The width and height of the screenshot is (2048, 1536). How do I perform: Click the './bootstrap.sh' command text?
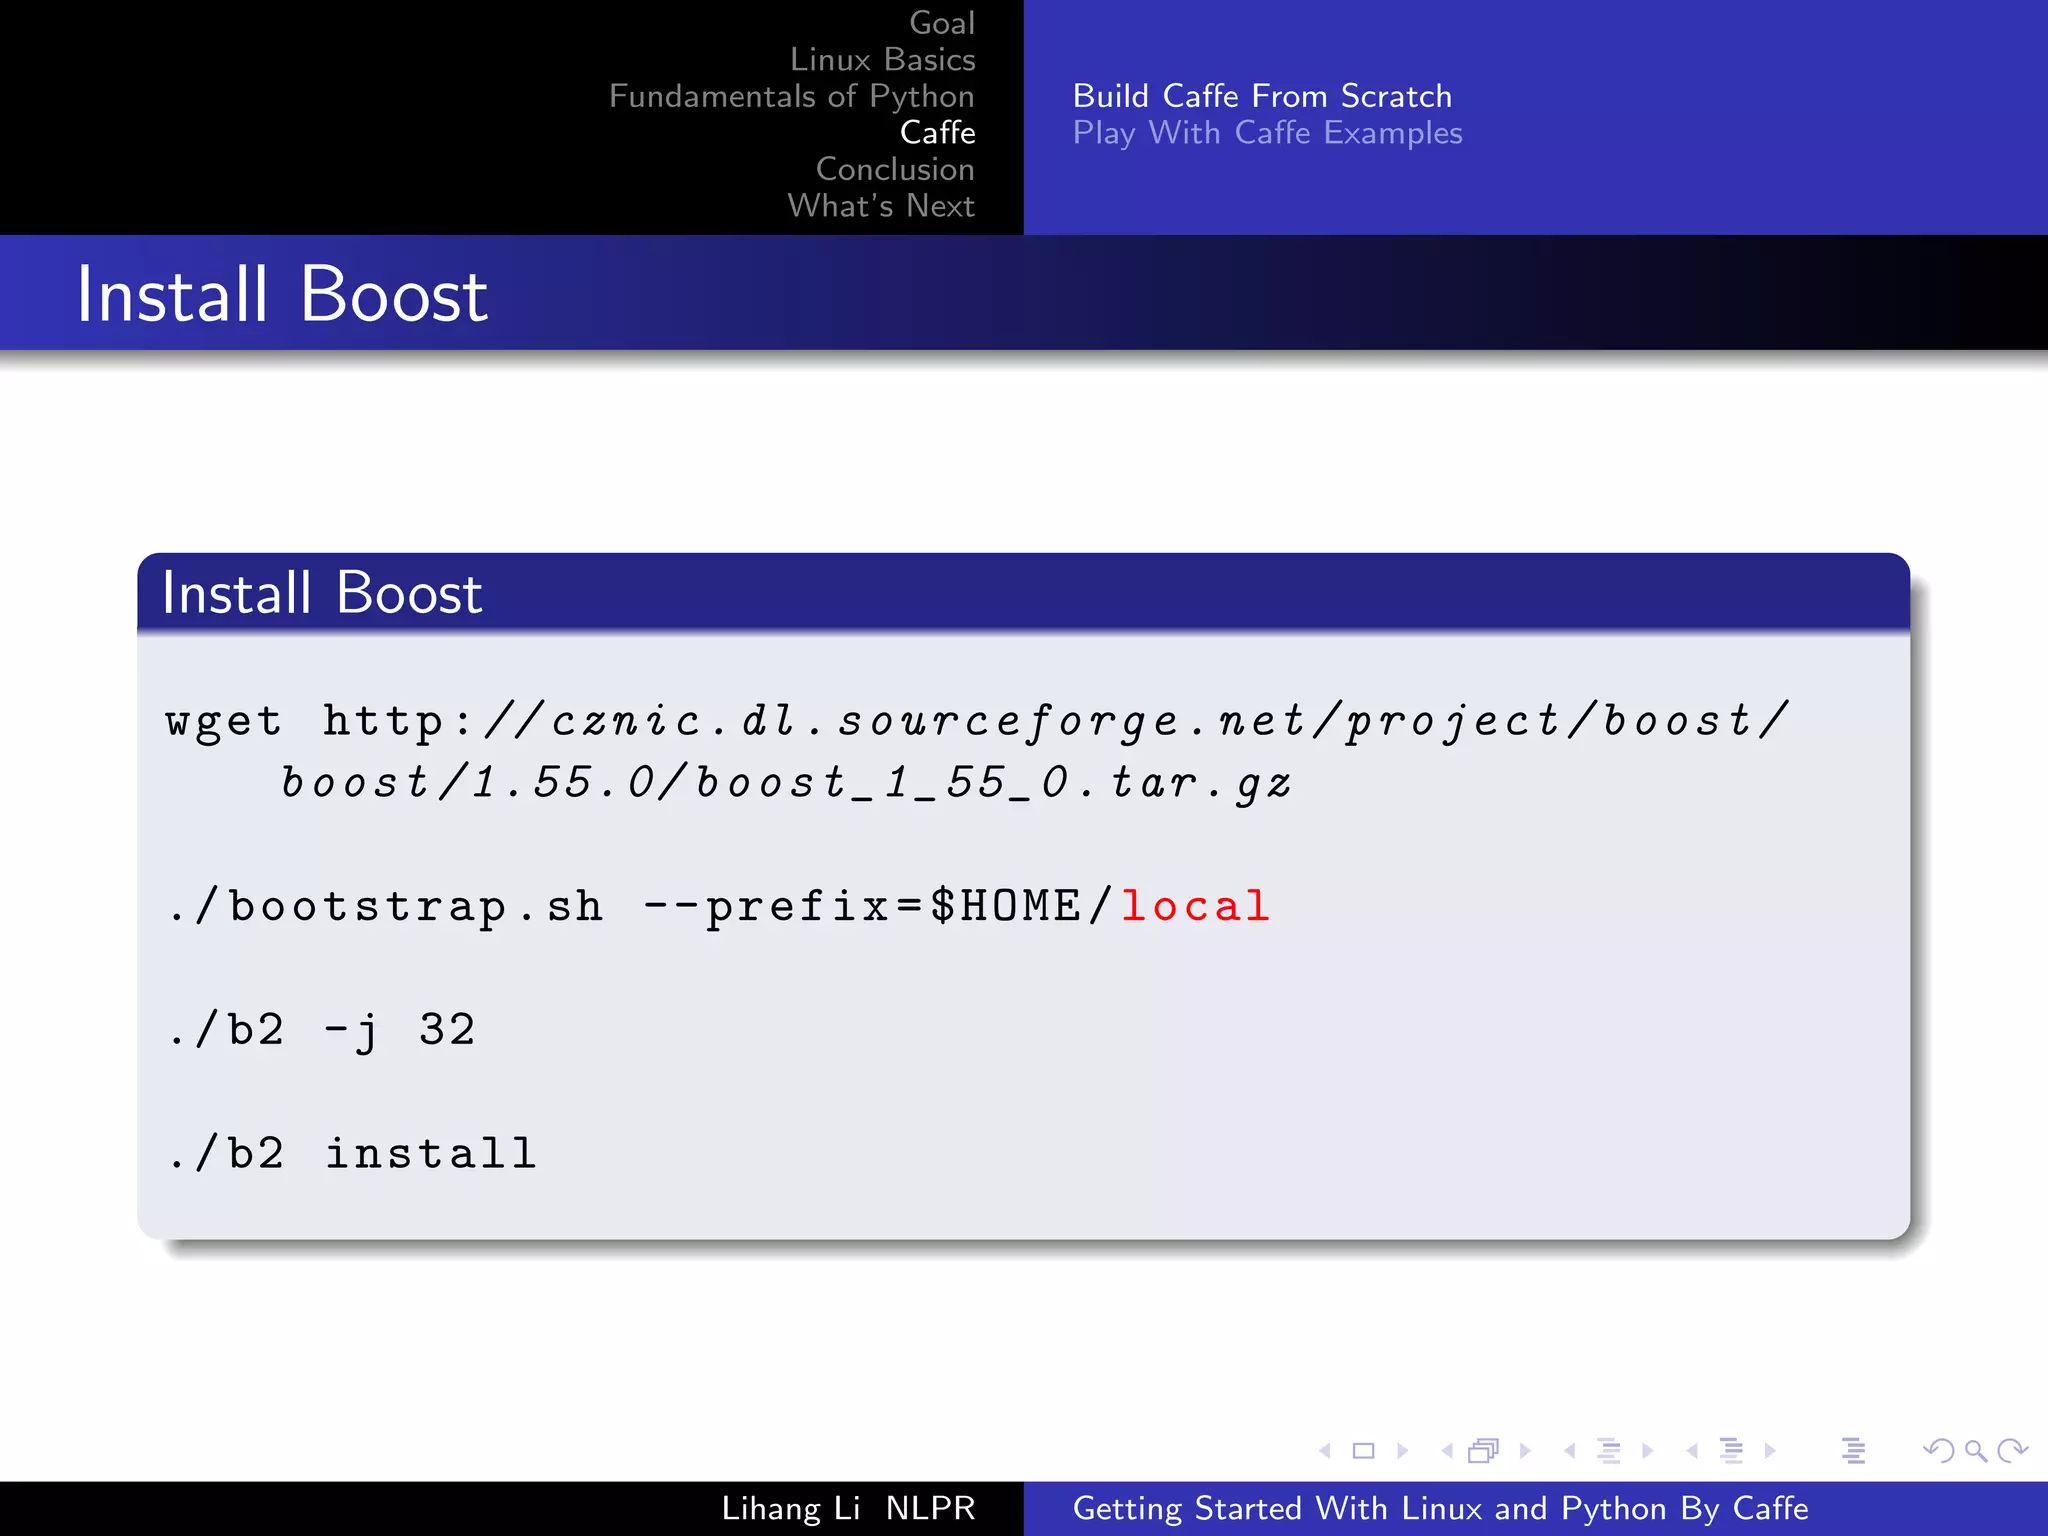pyautogui.click(x=386, y=907)
